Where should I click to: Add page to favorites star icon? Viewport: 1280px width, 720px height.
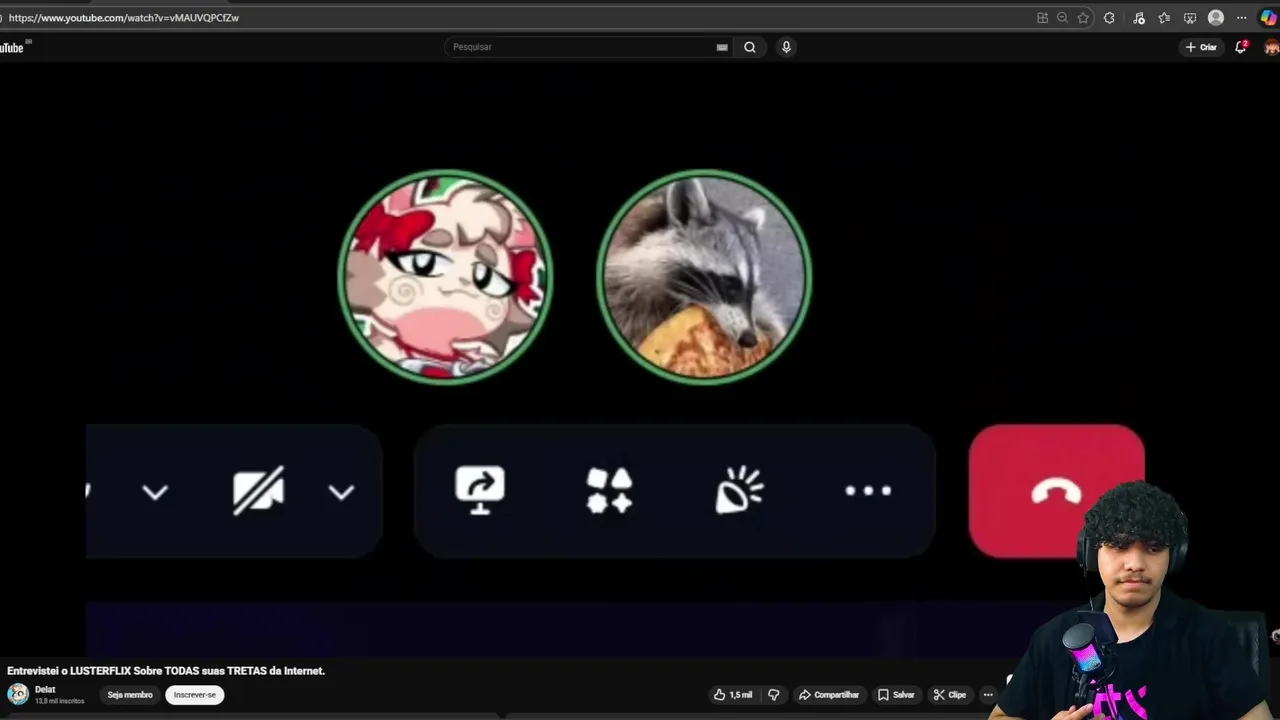(x=1083, y=18)
